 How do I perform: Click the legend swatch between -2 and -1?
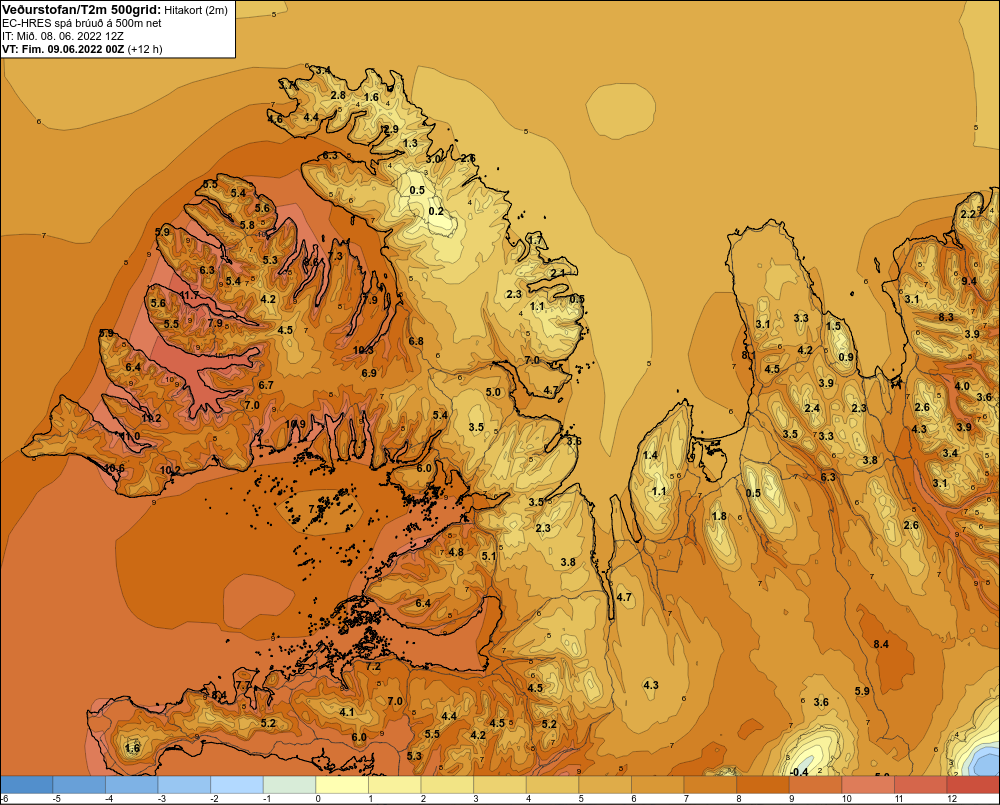(x=237, y=785)
